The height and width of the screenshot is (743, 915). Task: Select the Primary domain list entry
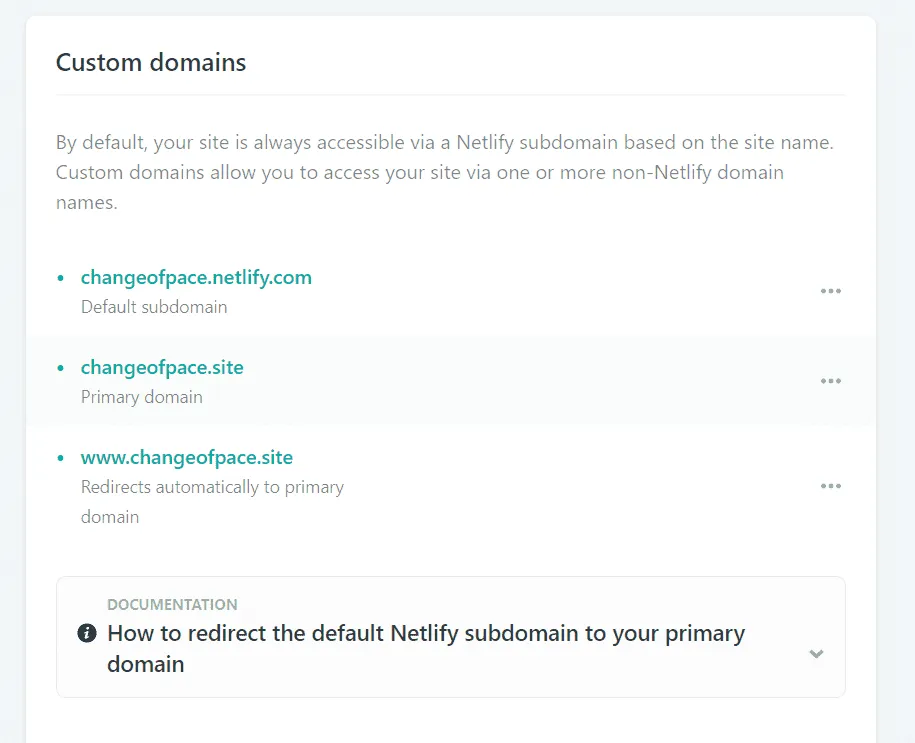(x=141, y=397)
